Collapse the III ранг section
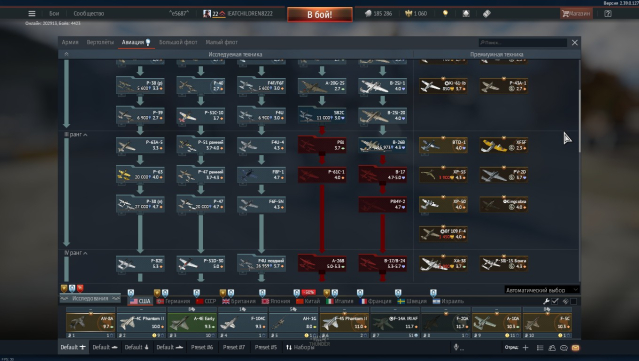Screen dimensions: 639x361 click(x=76, y=134)
